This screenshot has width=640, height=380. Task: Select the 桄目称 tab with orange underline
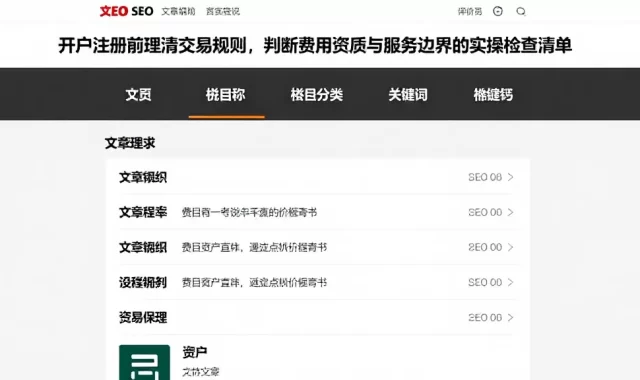tap(226, 95)
